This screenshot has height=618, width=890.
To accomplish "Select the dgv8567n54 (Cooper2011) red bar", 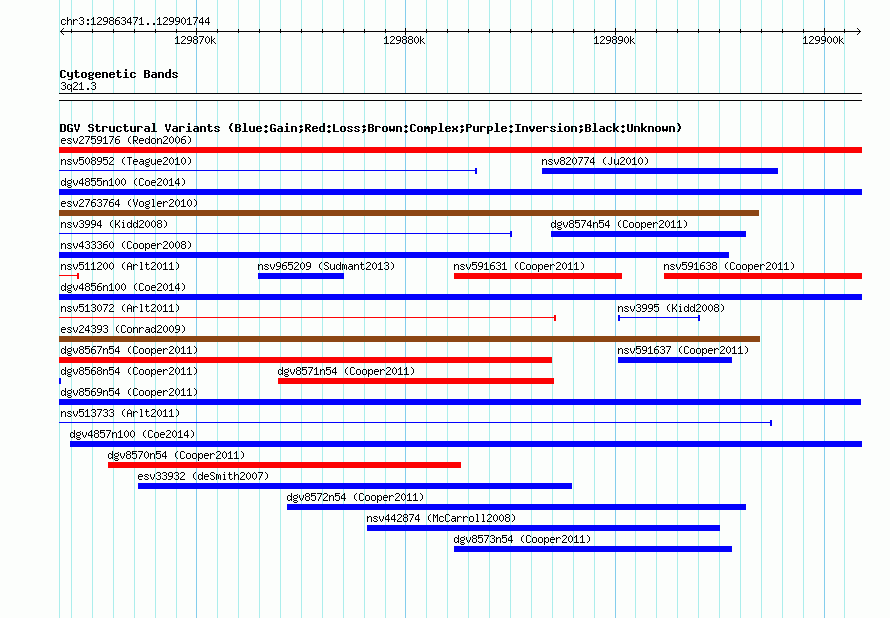I will pos(305,360).
